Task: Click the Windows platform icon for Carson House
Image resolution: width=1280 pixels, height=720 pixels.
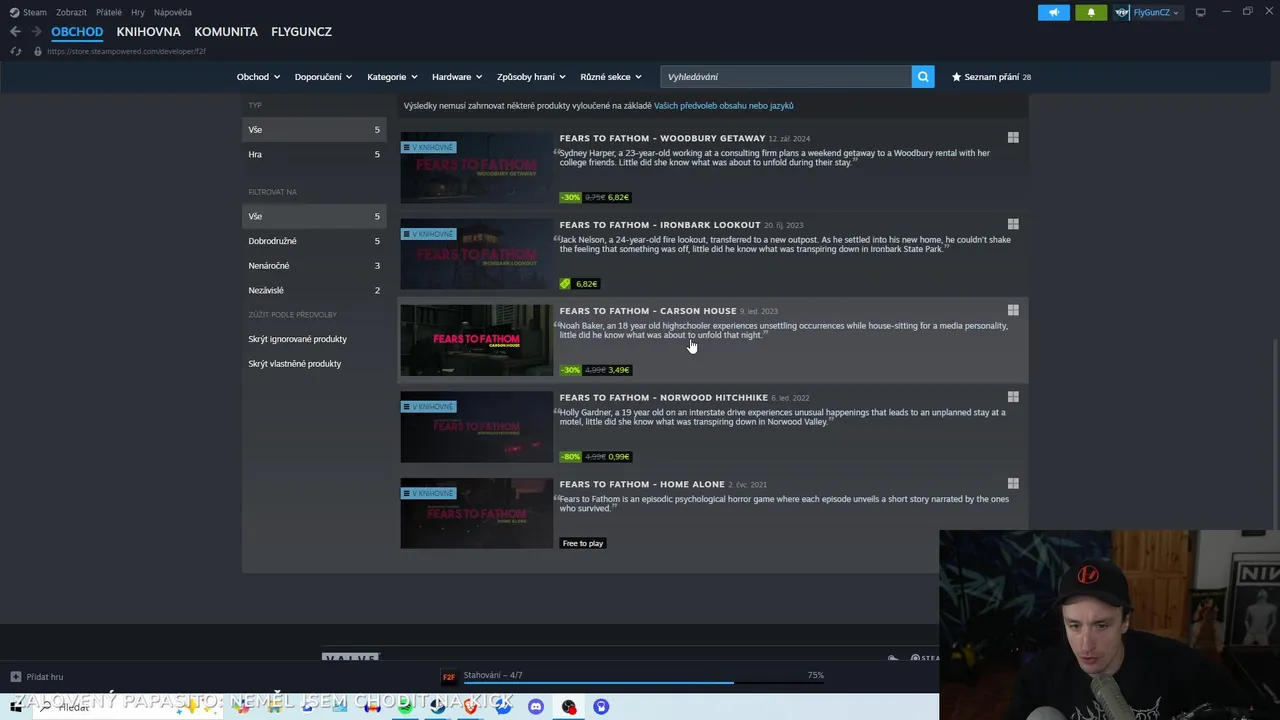Action: click(1013, 311)
